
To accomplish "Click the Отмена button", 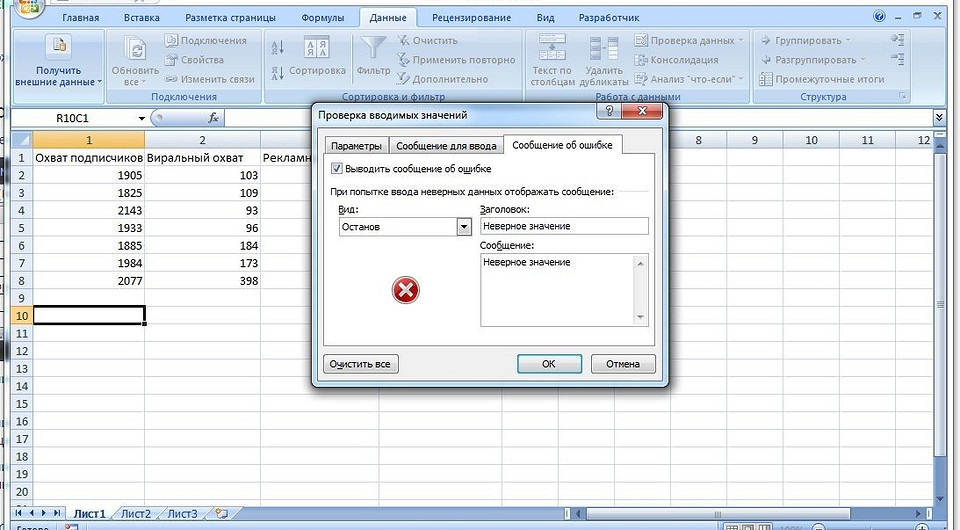I will [623, 364].
